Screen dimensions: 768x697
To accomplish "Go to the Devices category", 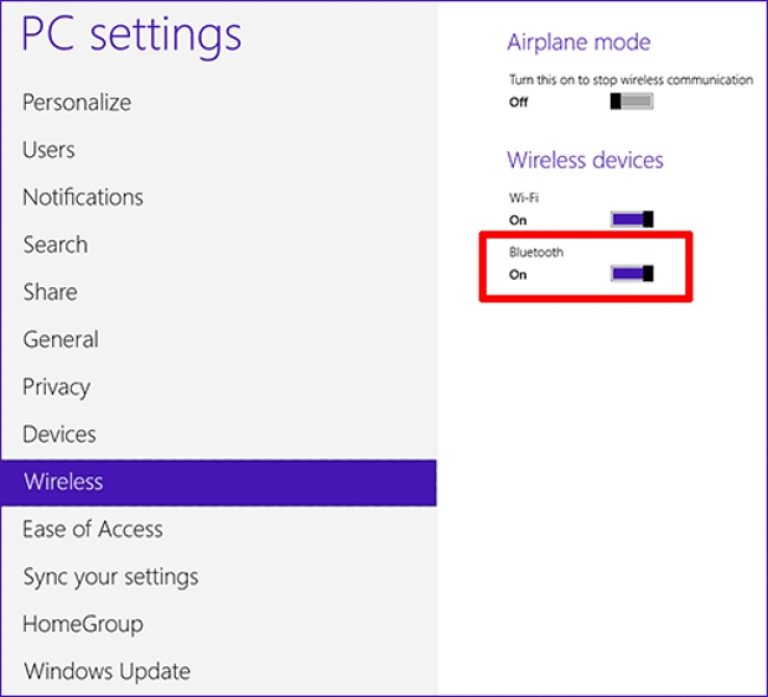I will click(x=60, y=434).
